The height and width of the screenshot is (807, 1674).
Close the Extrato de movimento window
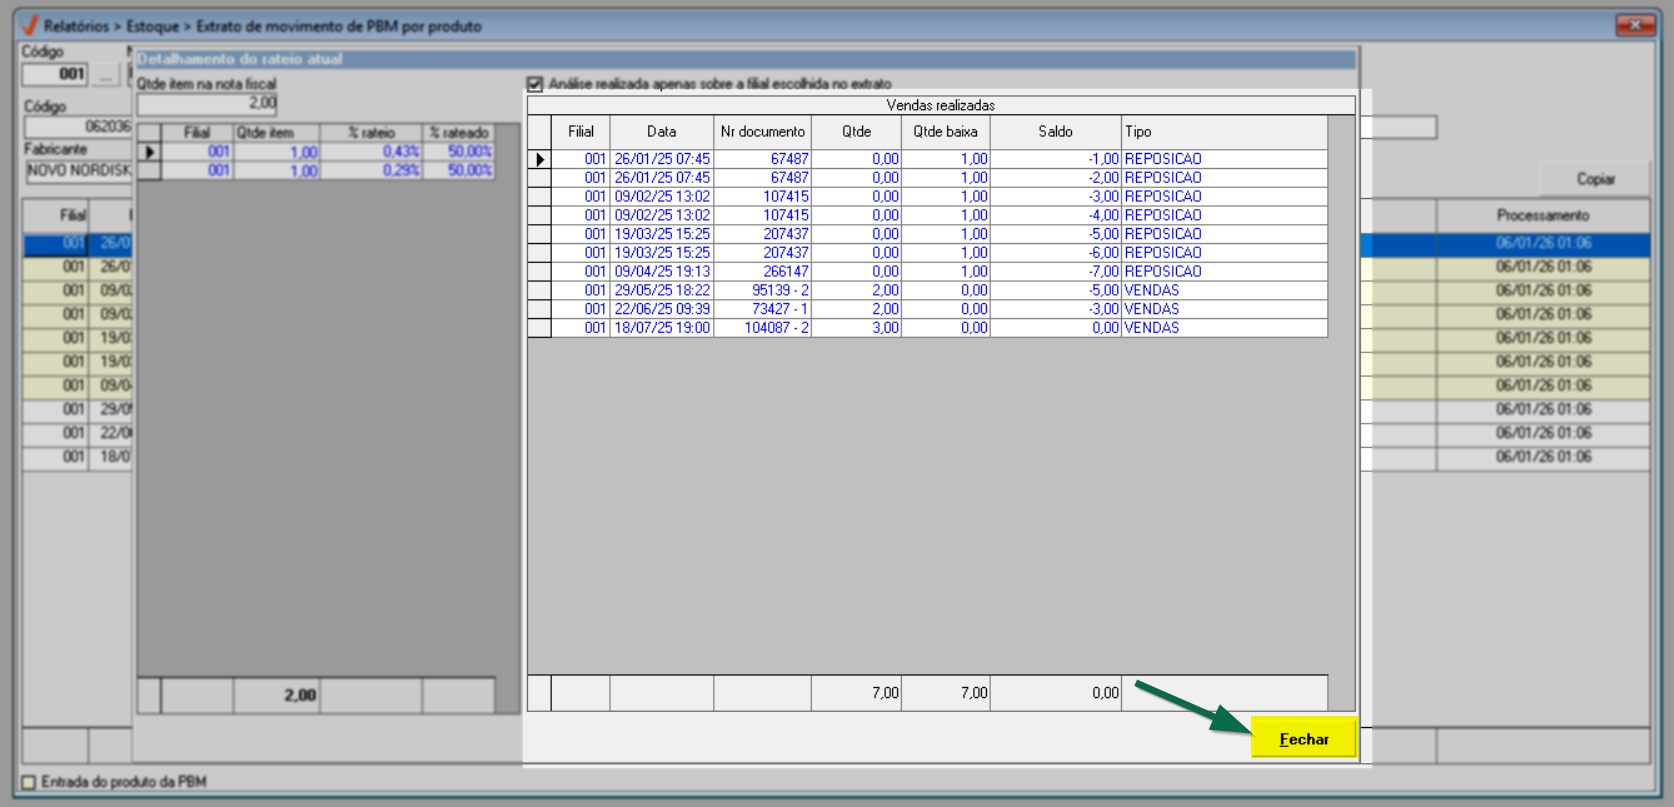[x=1635, y=25]
